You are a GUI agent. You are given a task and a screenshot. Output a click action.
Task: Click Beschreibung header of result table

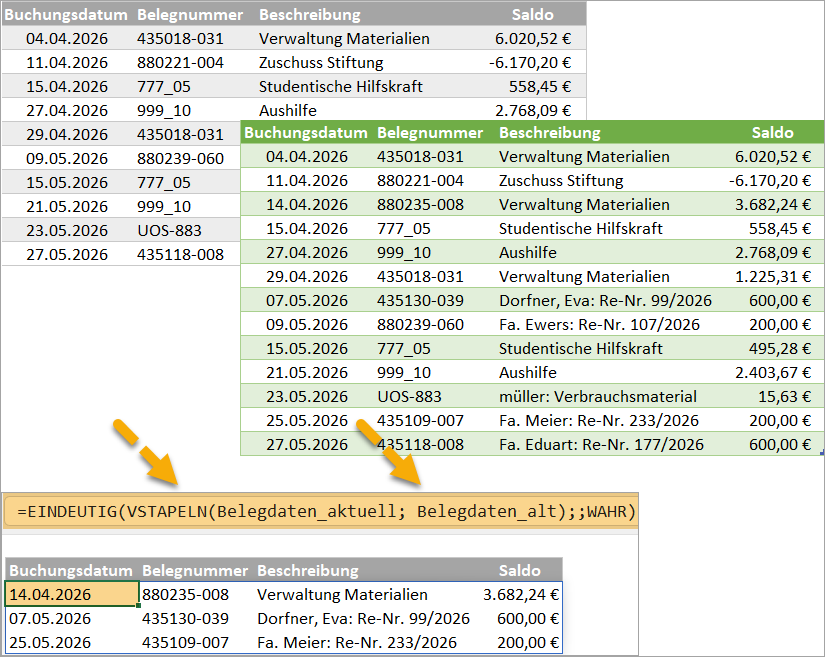coord(308,571)
